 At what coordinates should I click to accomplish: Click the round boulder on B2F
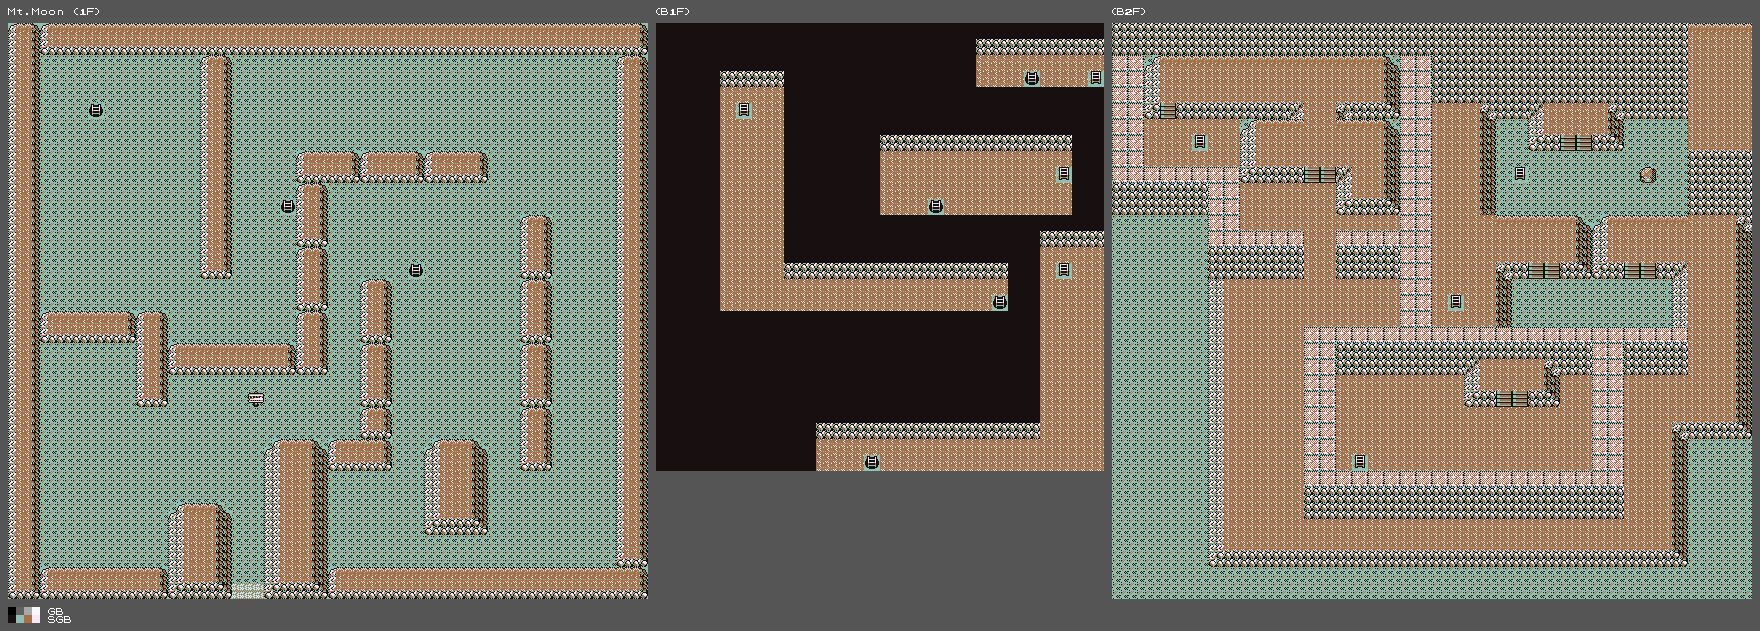coord(1648,175)
